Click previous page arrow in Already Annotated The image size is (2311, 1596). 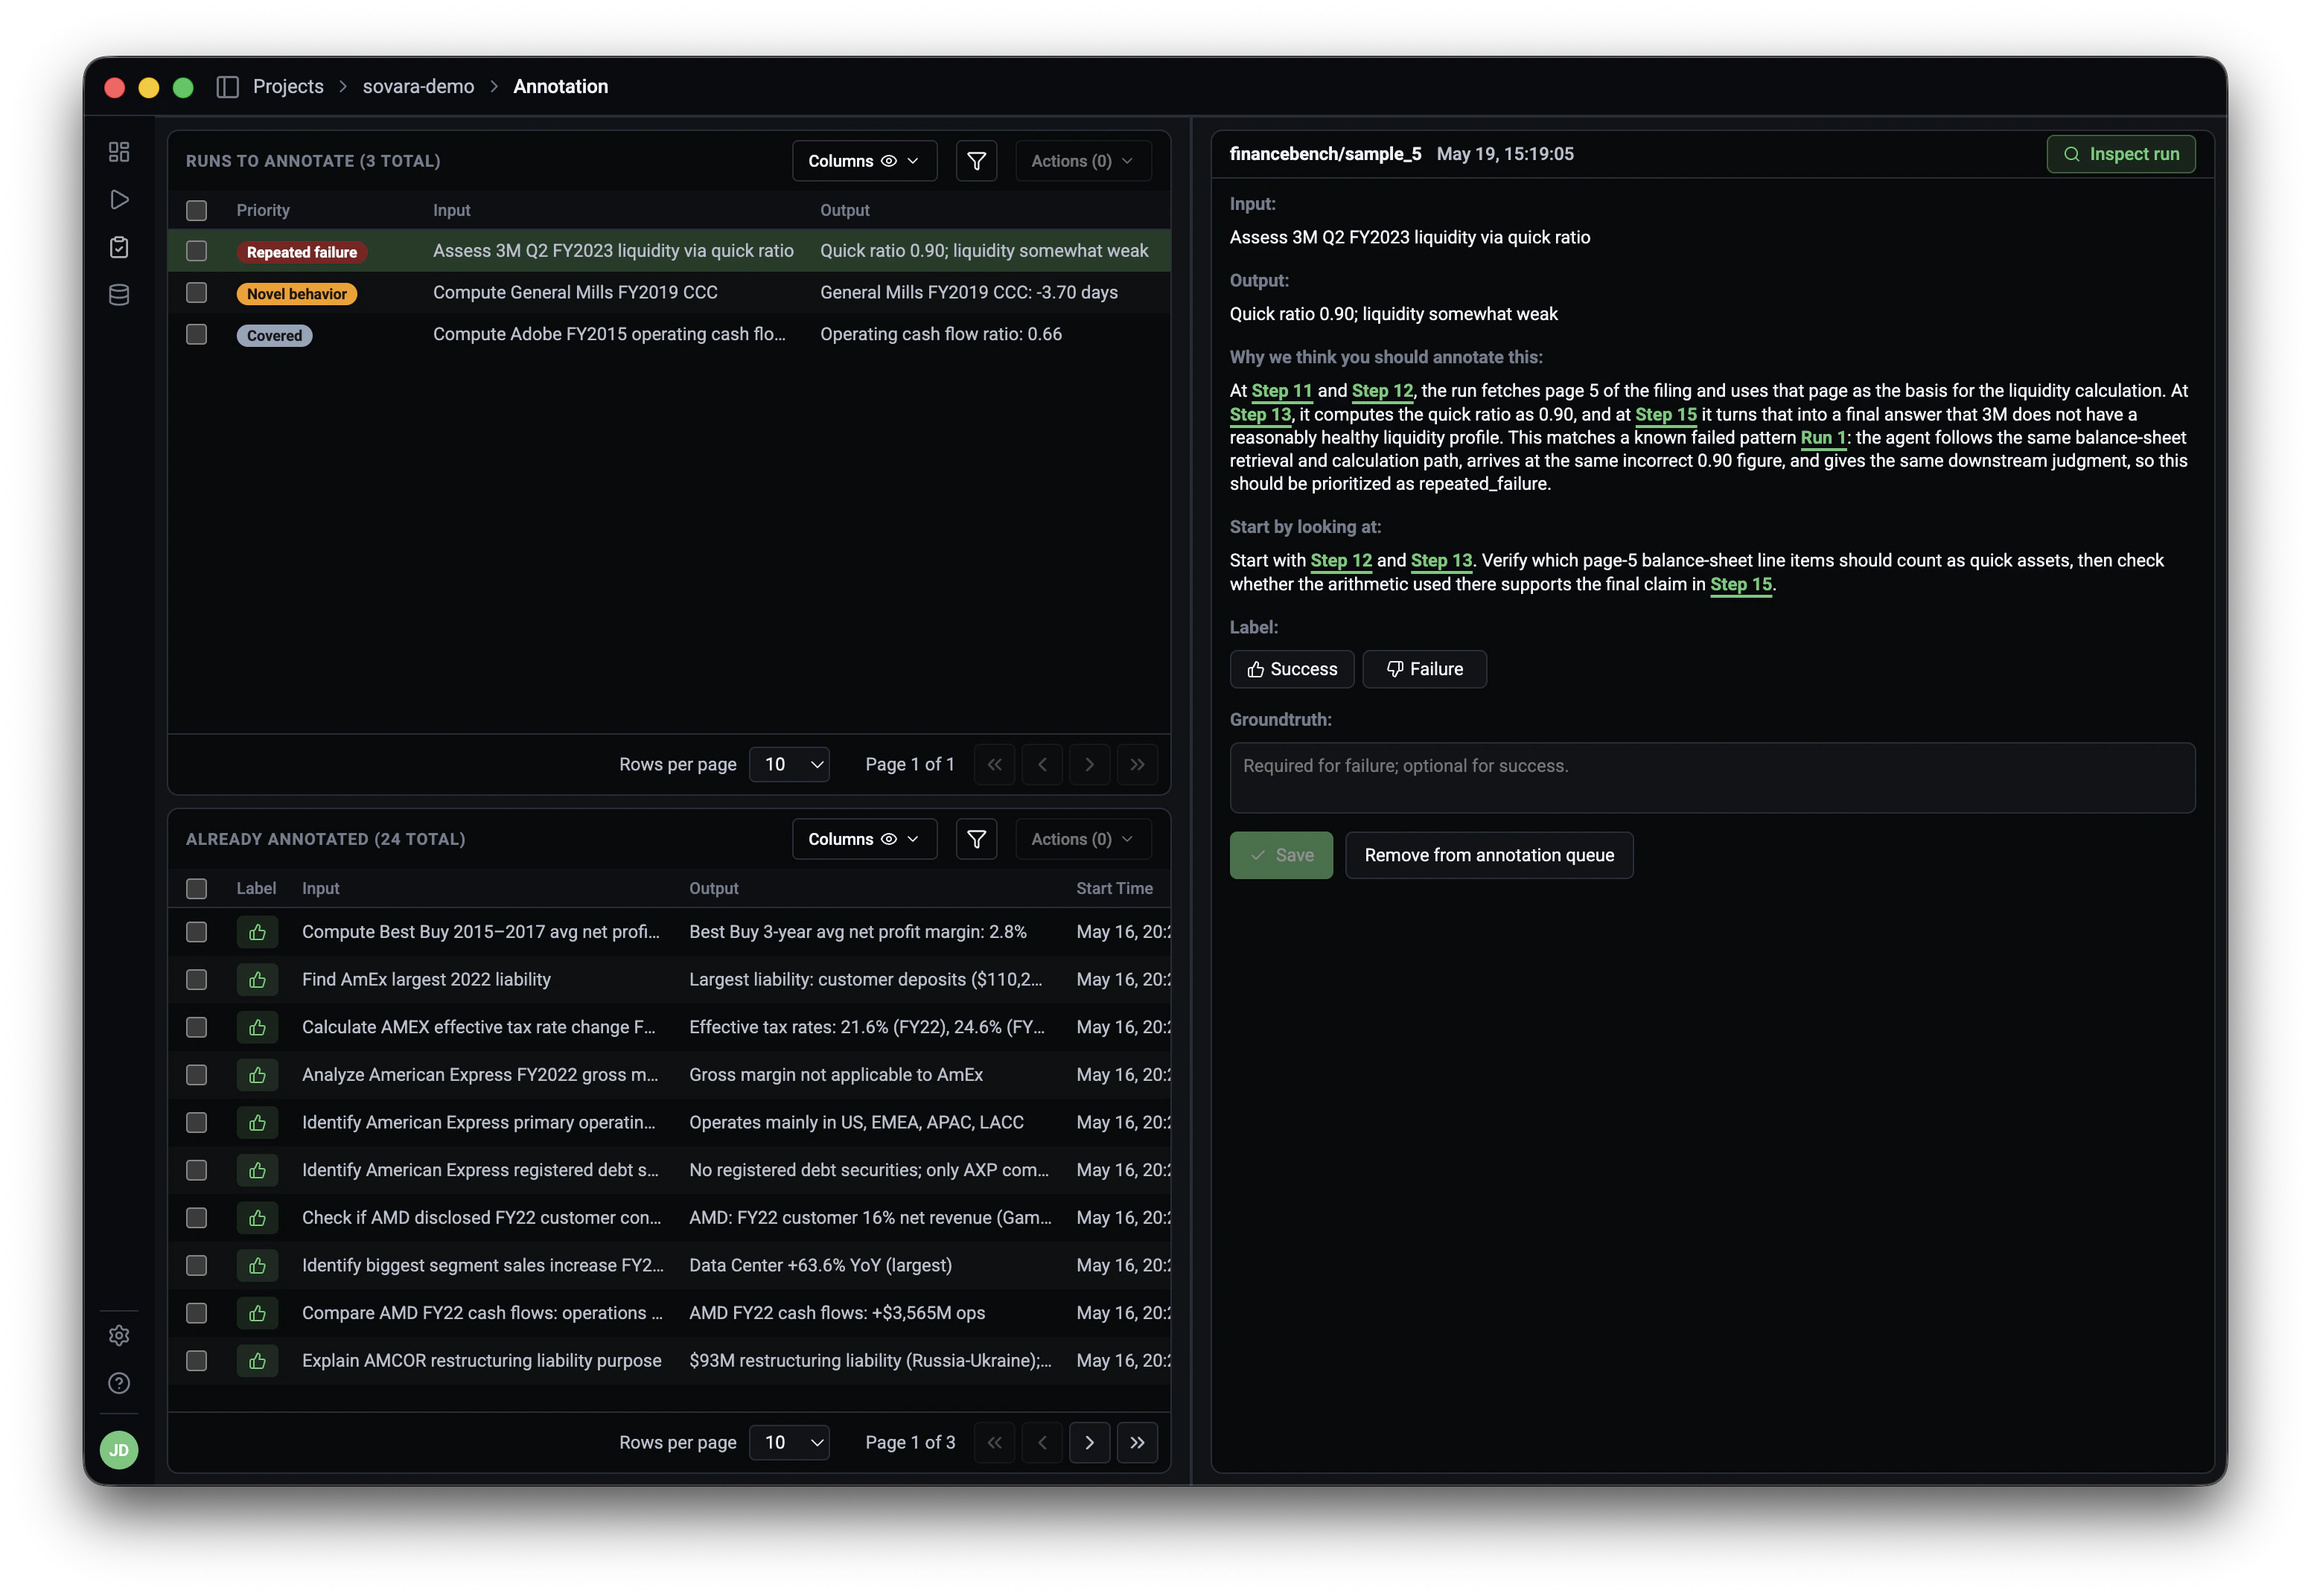coord(1042,1443)
